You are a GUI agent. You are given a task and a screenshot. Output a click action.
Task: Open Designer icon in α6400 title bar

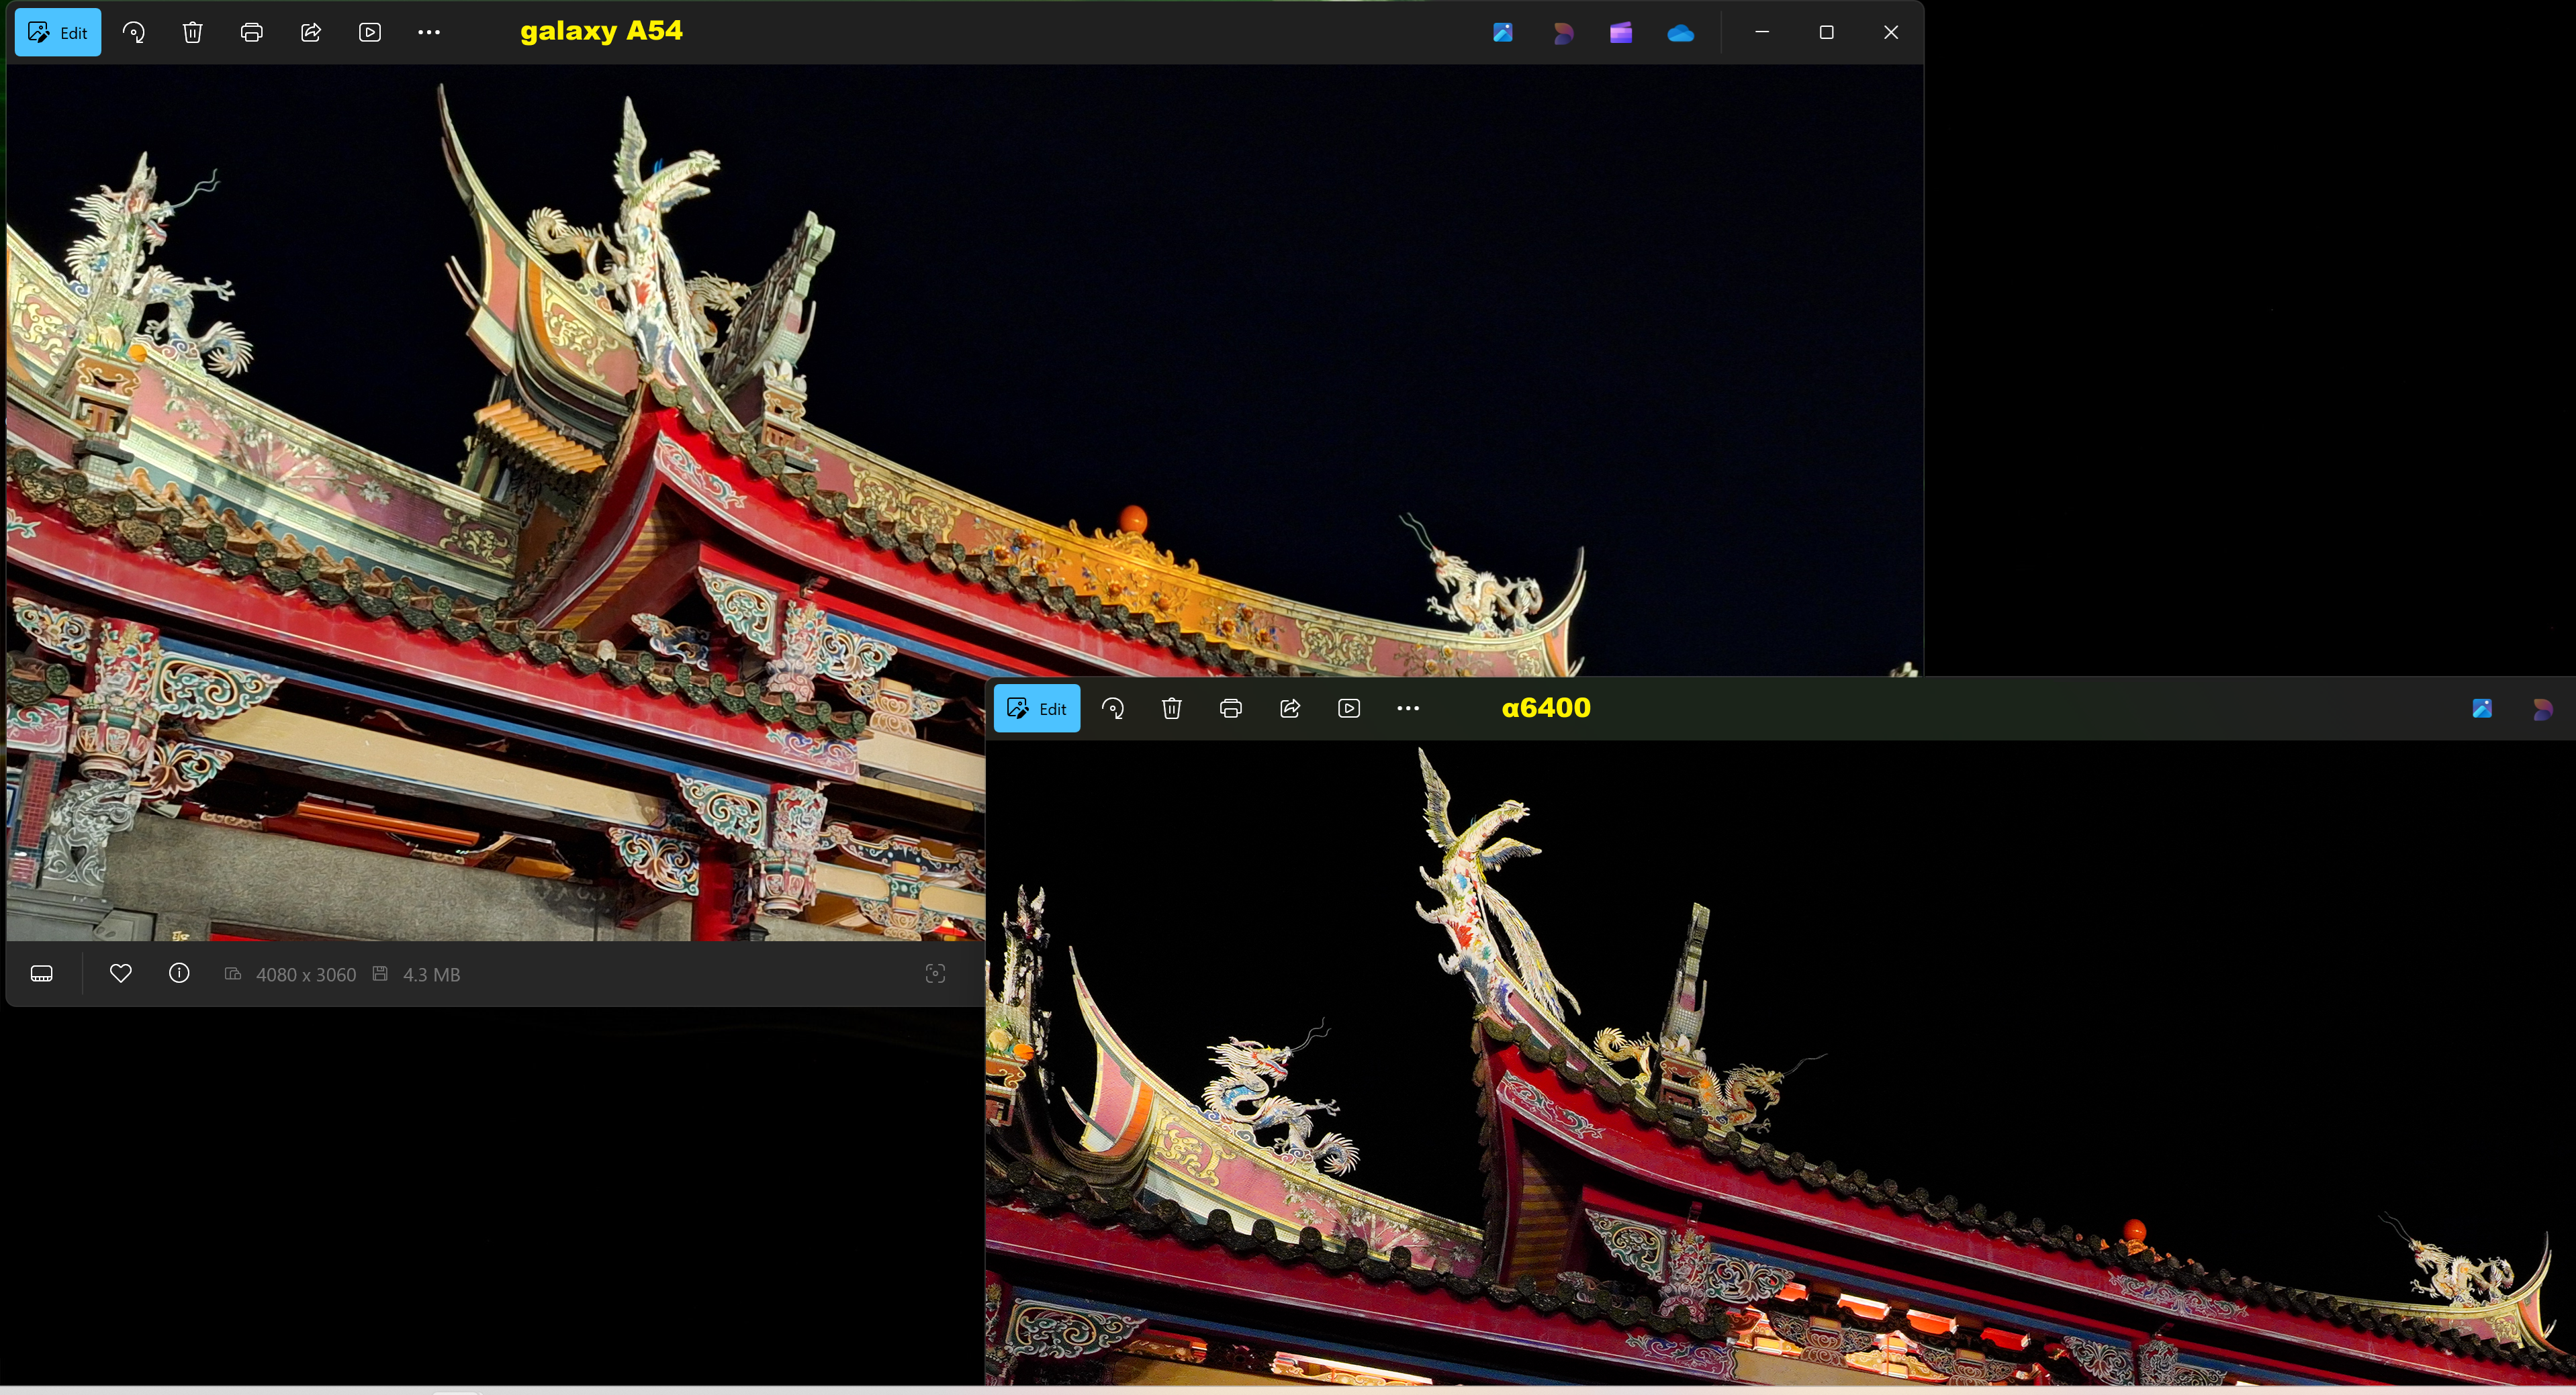coord(2542,709)
